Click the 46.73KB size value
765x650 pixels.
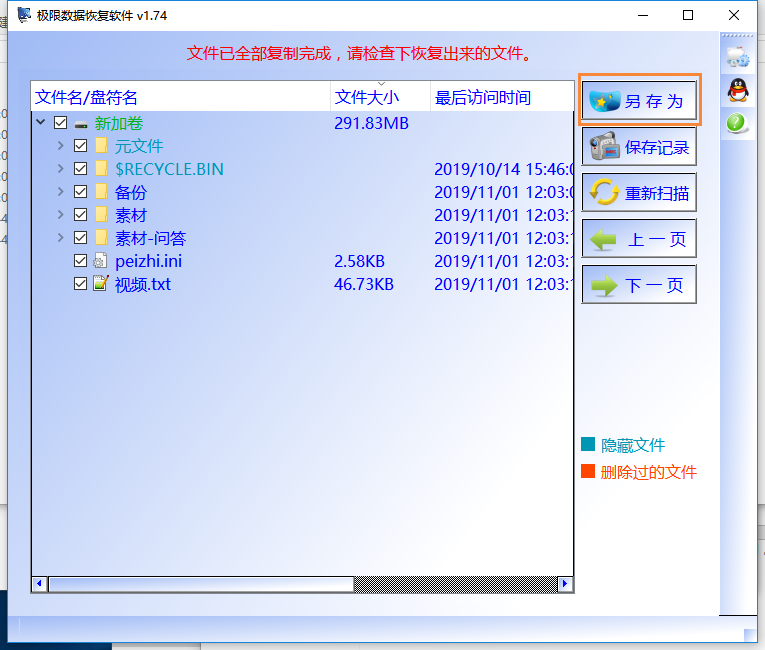pyautogui.click(x=364, y=284)
